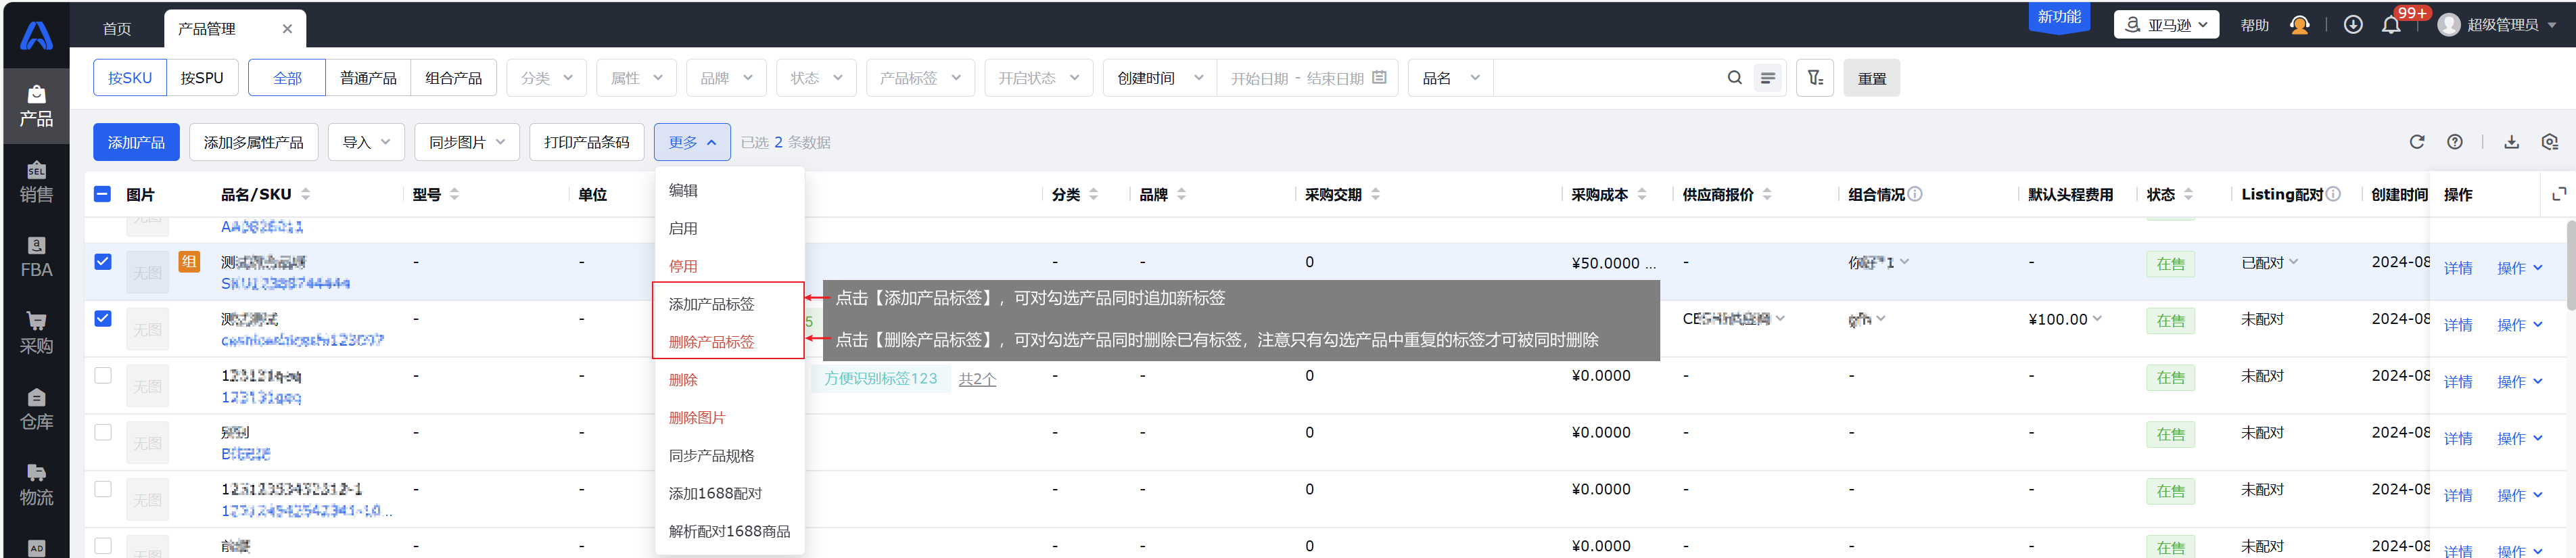Click the export download icon above table

(x=2511, y=142)
